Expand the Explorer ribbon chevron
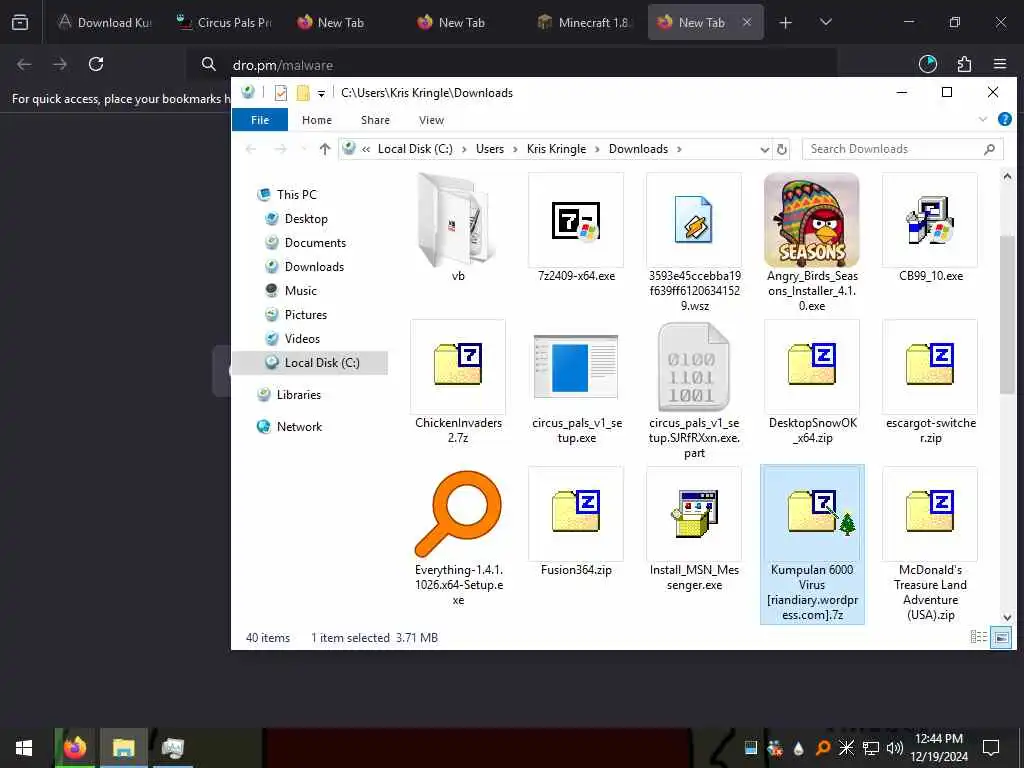 coord(983,119)
